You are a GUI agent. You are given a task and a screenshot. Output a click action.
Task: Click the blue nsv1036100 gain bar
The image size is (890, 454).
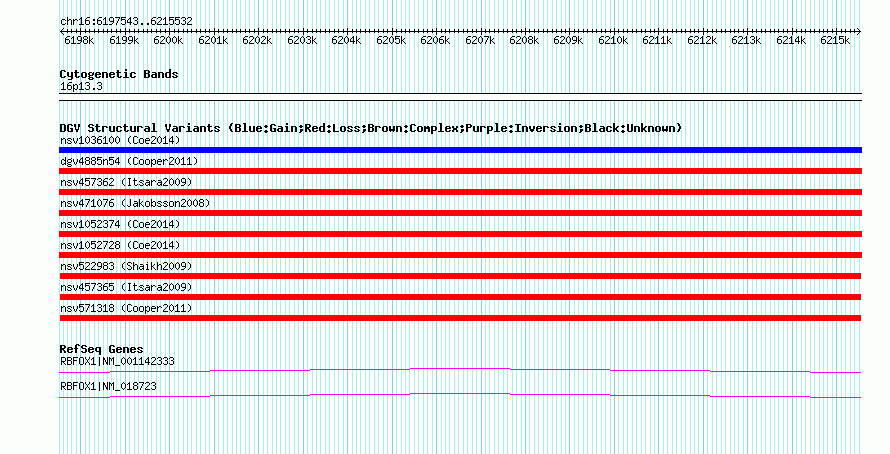coord(460,150)
